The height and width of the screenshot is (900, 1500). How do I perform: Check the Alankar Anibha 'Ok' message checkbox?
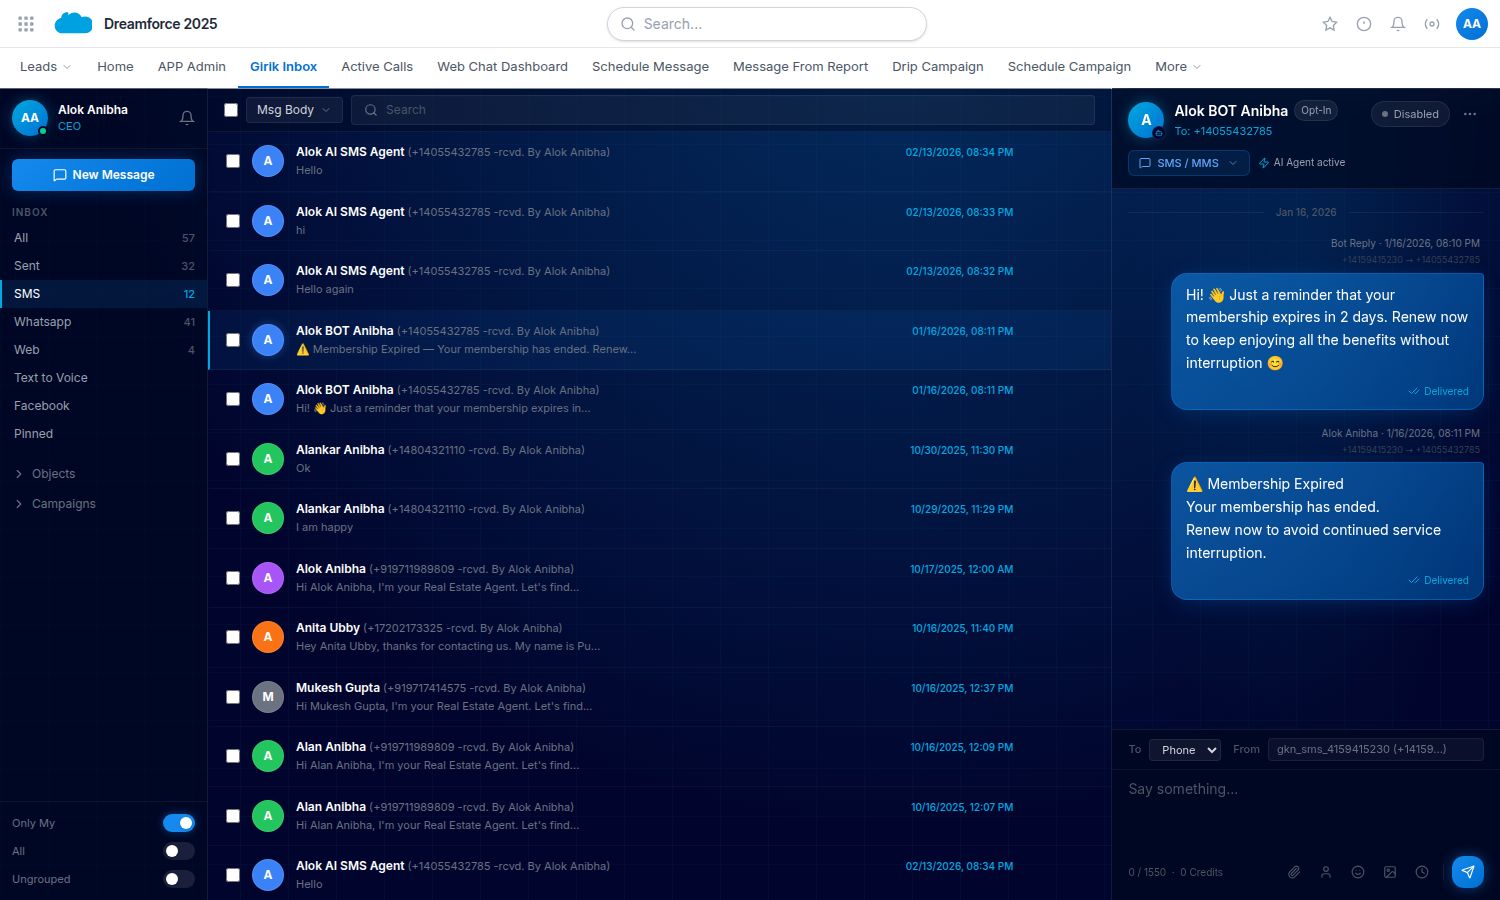[233, 459]
